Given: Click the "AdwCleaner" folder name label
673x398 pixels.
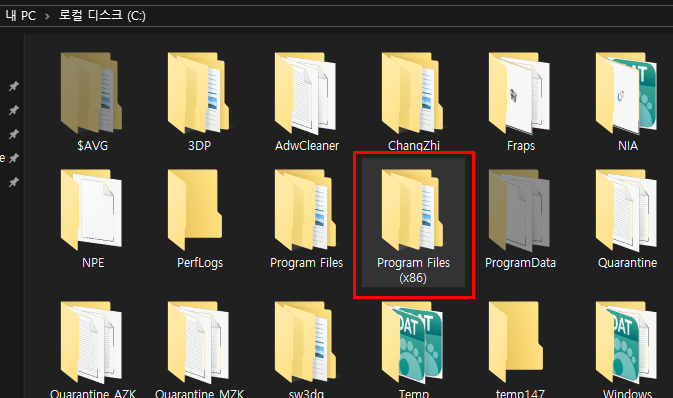Looking at the screenshot, I should [x=307, y=146].
